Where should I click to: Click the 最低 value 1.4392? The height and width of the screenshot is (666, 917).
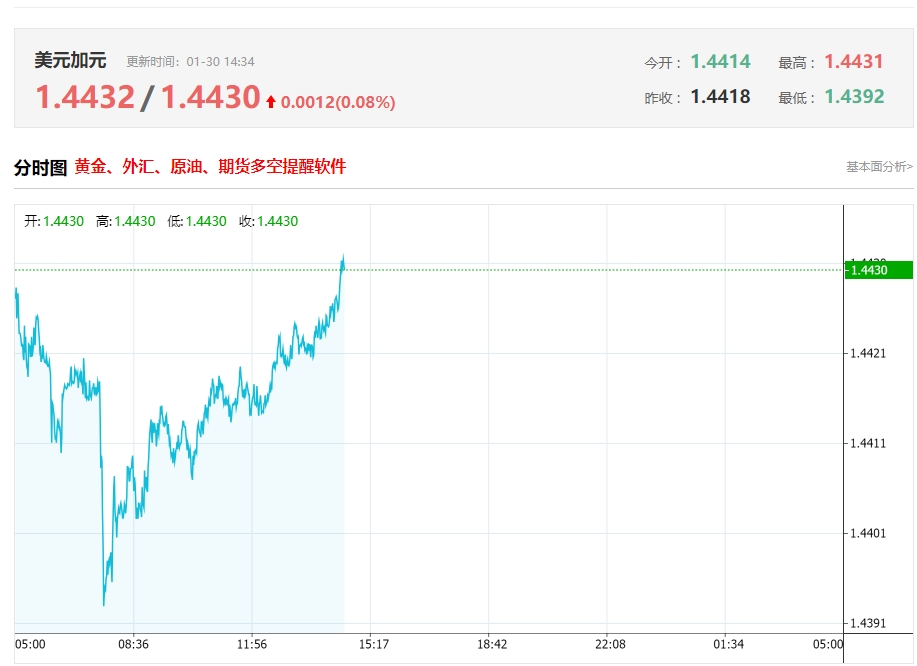[x=854, y=98]
